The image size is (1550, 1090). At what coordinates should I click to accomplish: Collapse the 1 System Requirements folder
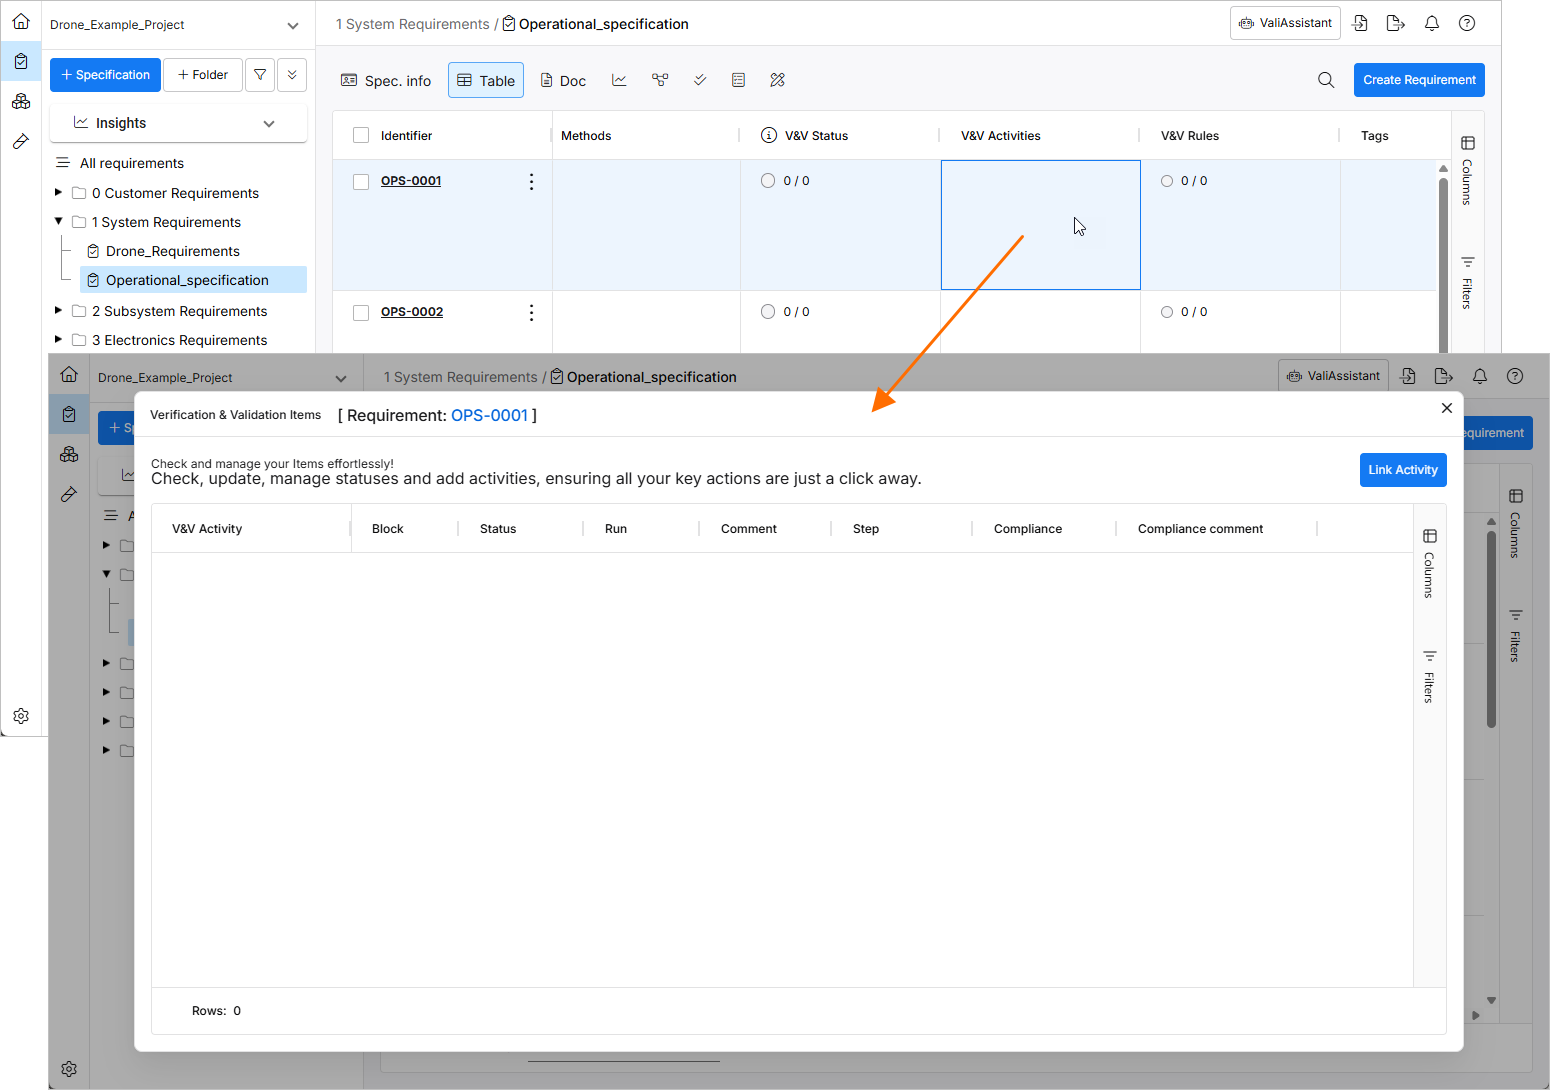click(x=58, y=221)
